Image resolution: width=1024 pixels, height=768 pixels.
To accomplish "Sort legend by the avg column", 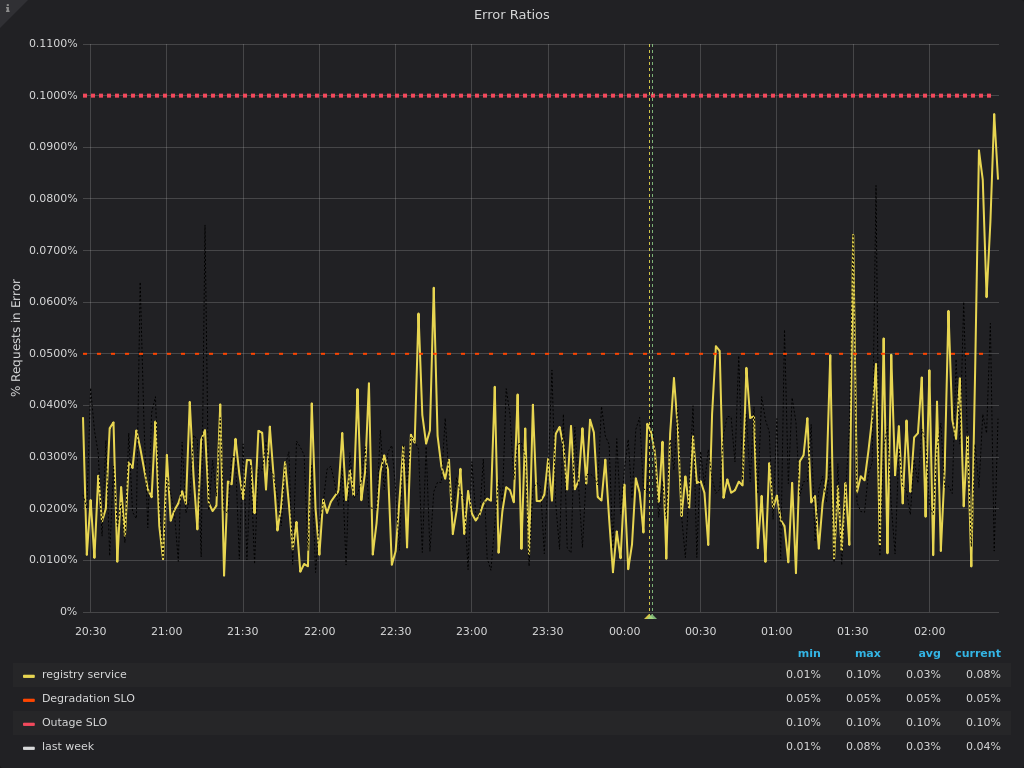I will pyautogui.click(x=929, y=654).
